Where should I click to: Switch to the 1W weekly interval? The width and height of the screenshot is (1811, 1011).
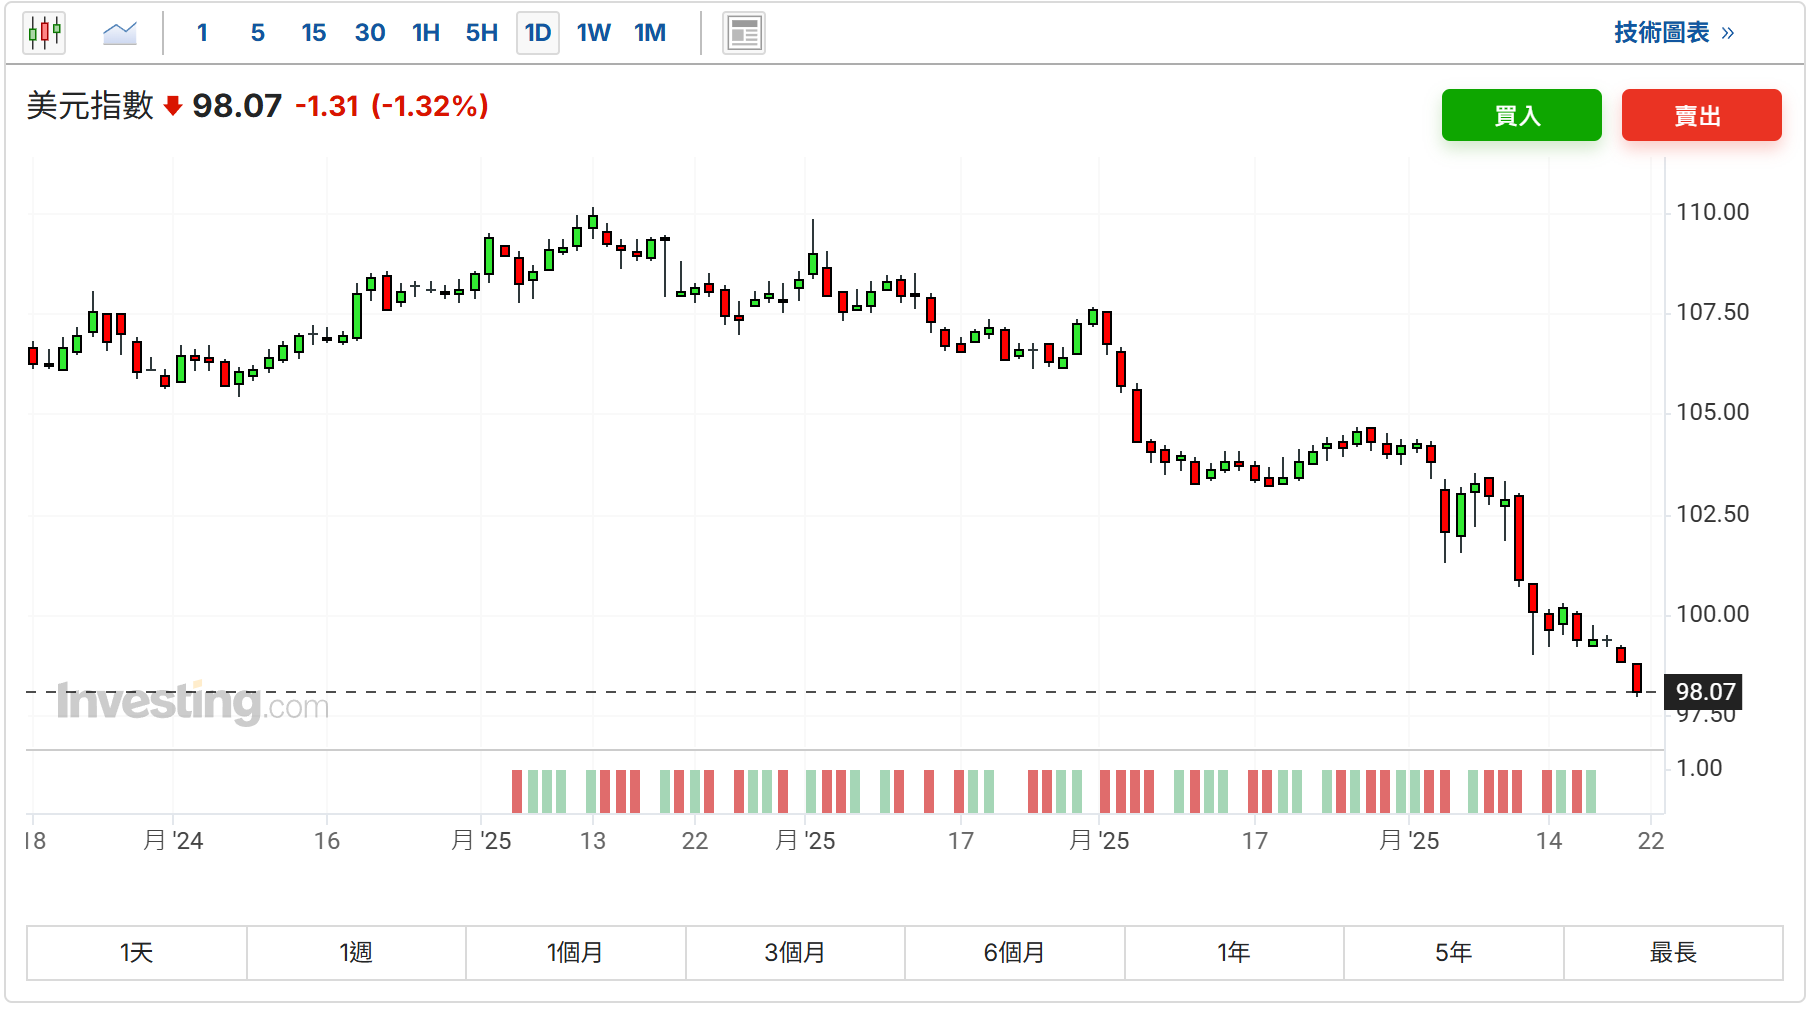pyautogui.click(x=594, y=33)
